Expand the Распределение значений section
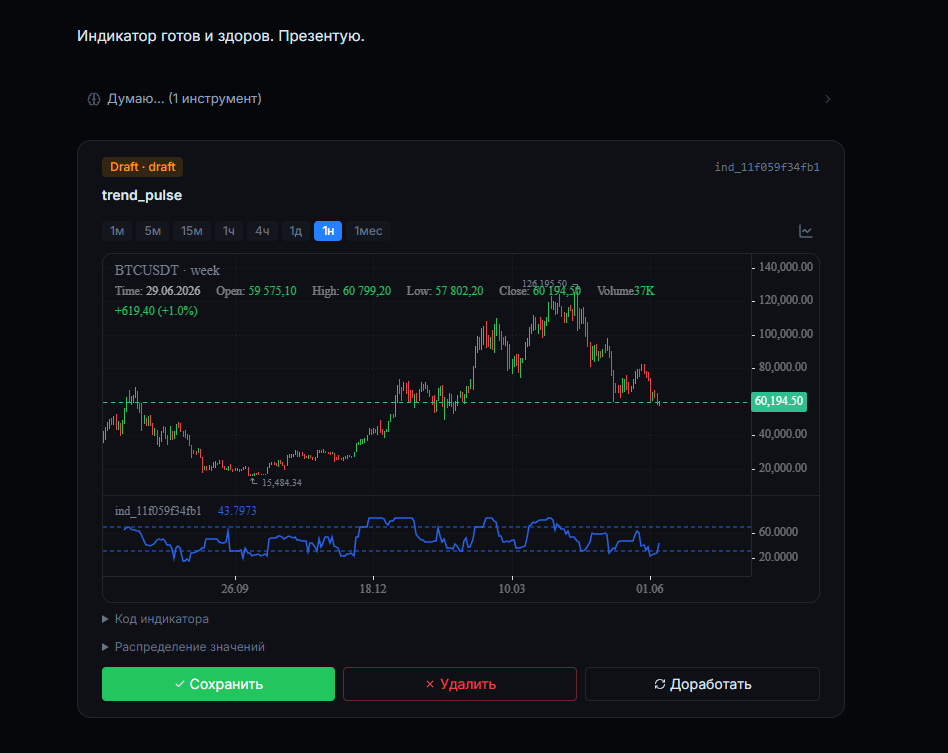The height and width of the screenshot is (753, 948). click(x=183, y=647)
